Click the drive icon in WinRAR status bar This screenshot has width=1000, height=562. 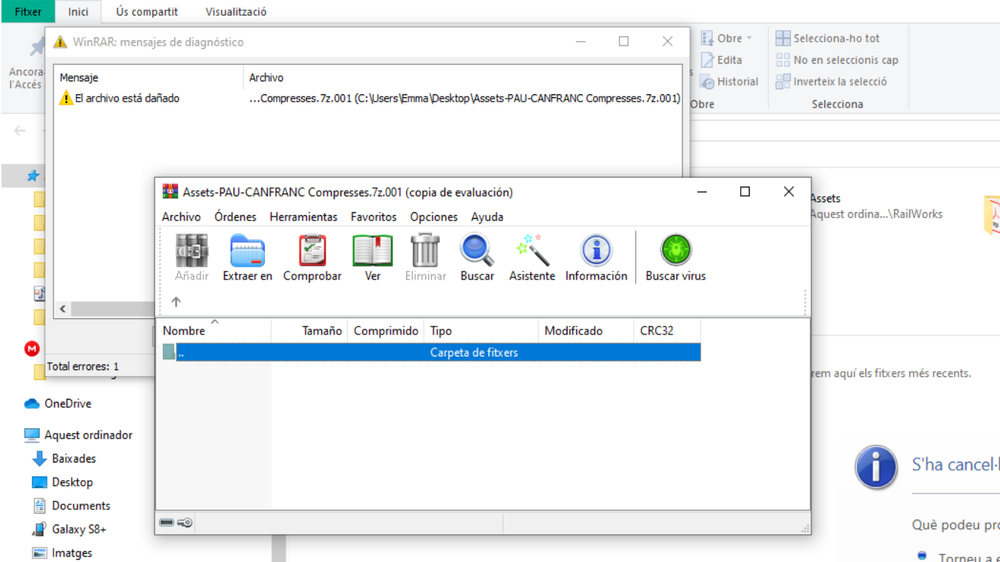pos(166,522)
